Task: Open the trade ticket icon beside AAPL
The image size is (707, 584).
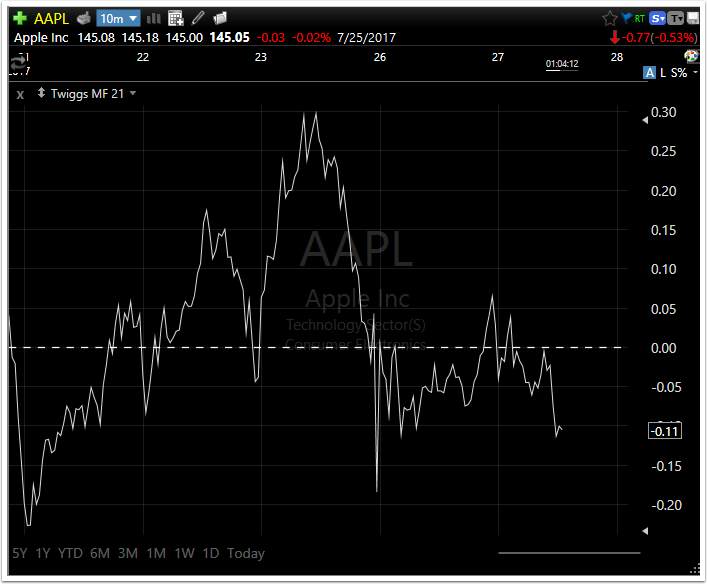Action: click(x=83, y=18)
